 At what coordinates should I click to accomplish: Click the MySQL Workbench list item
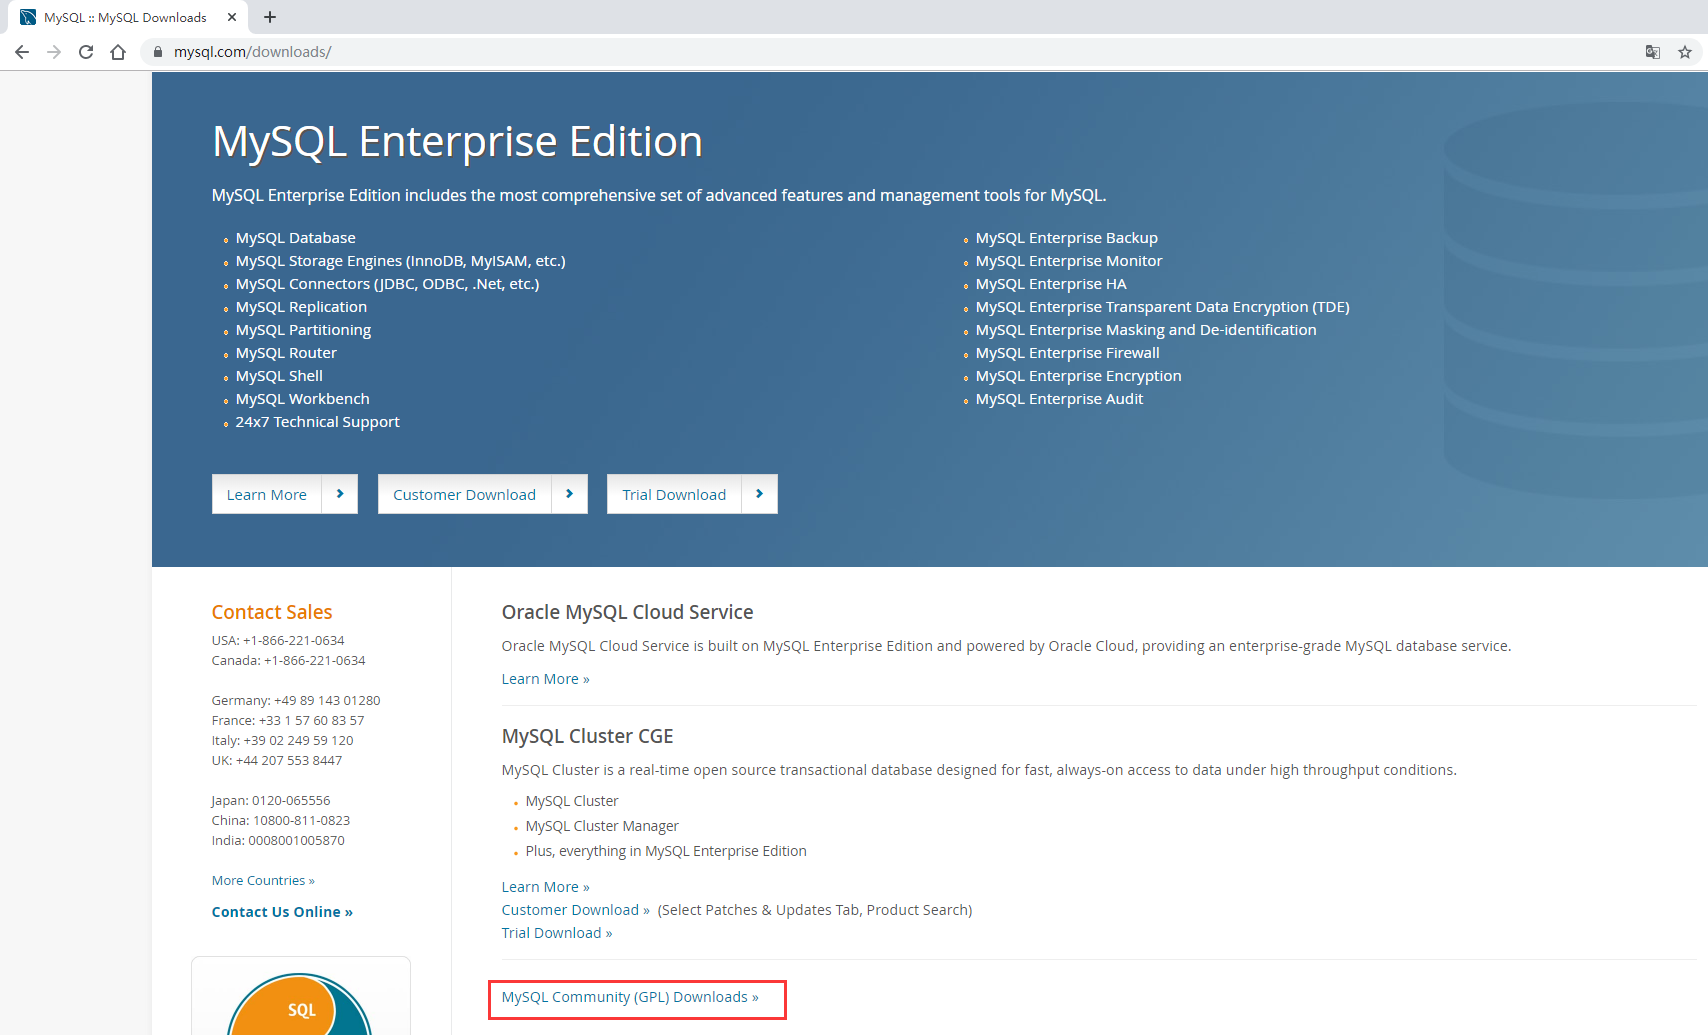click(303, 399)
